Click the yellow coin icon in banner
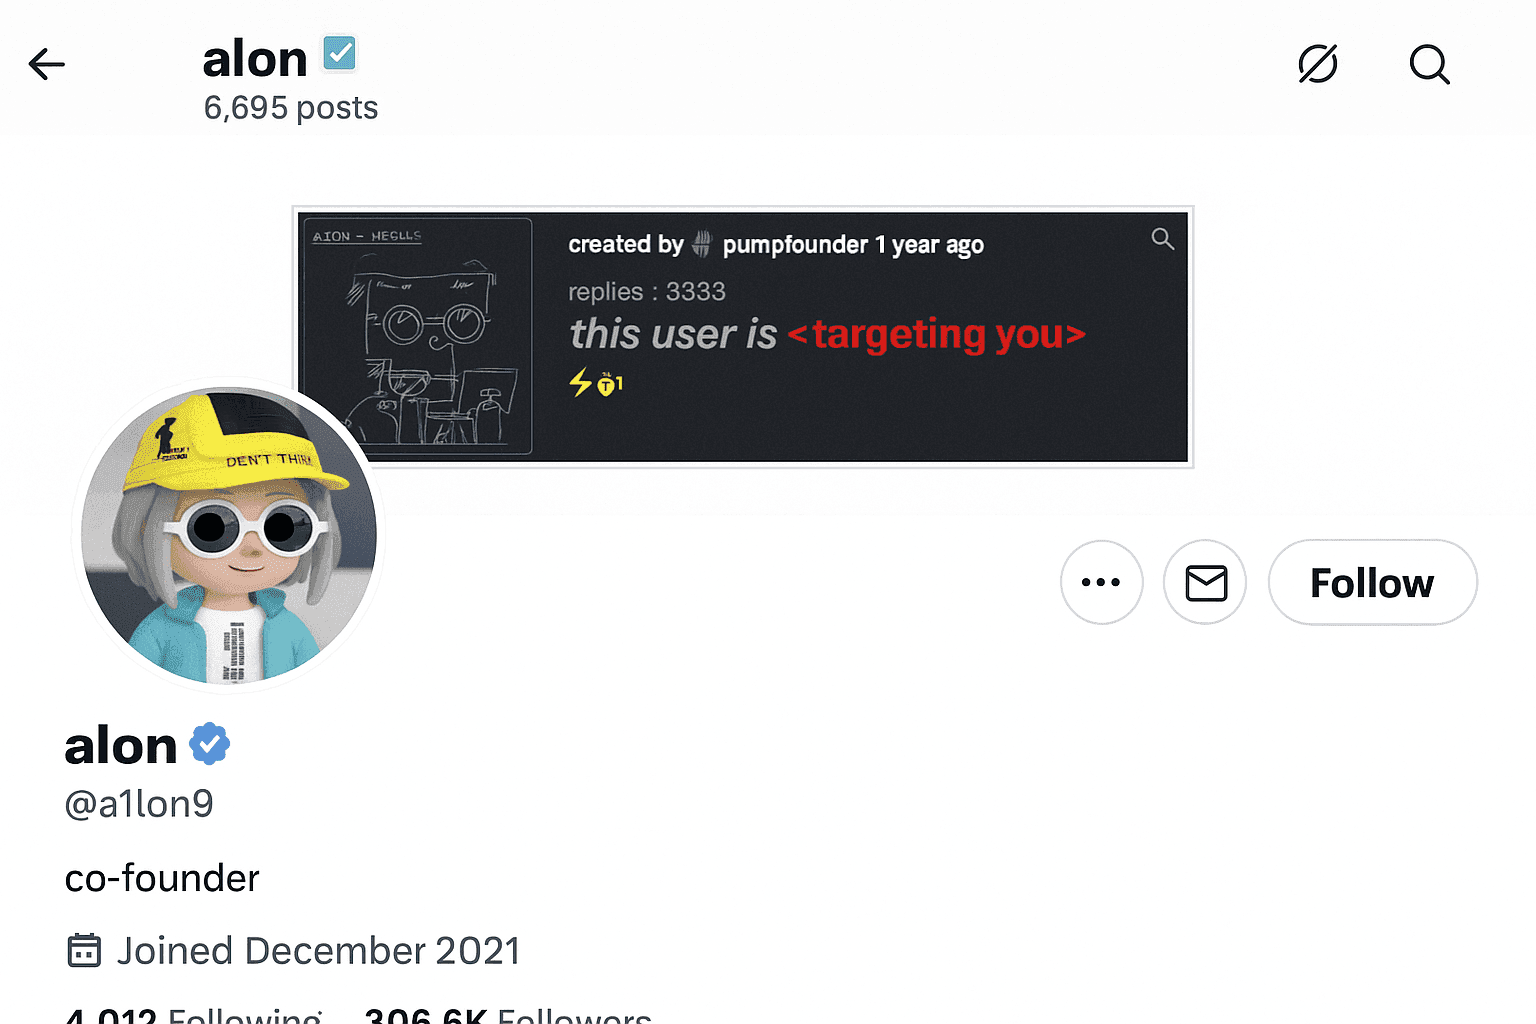The image size is (1536, 1024). 607,383
